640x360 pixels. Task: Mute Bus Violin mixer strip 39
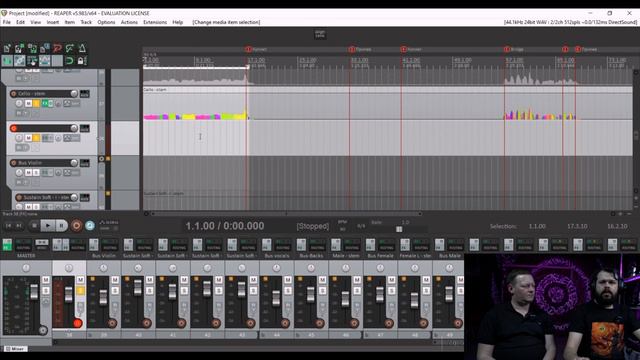115,280
